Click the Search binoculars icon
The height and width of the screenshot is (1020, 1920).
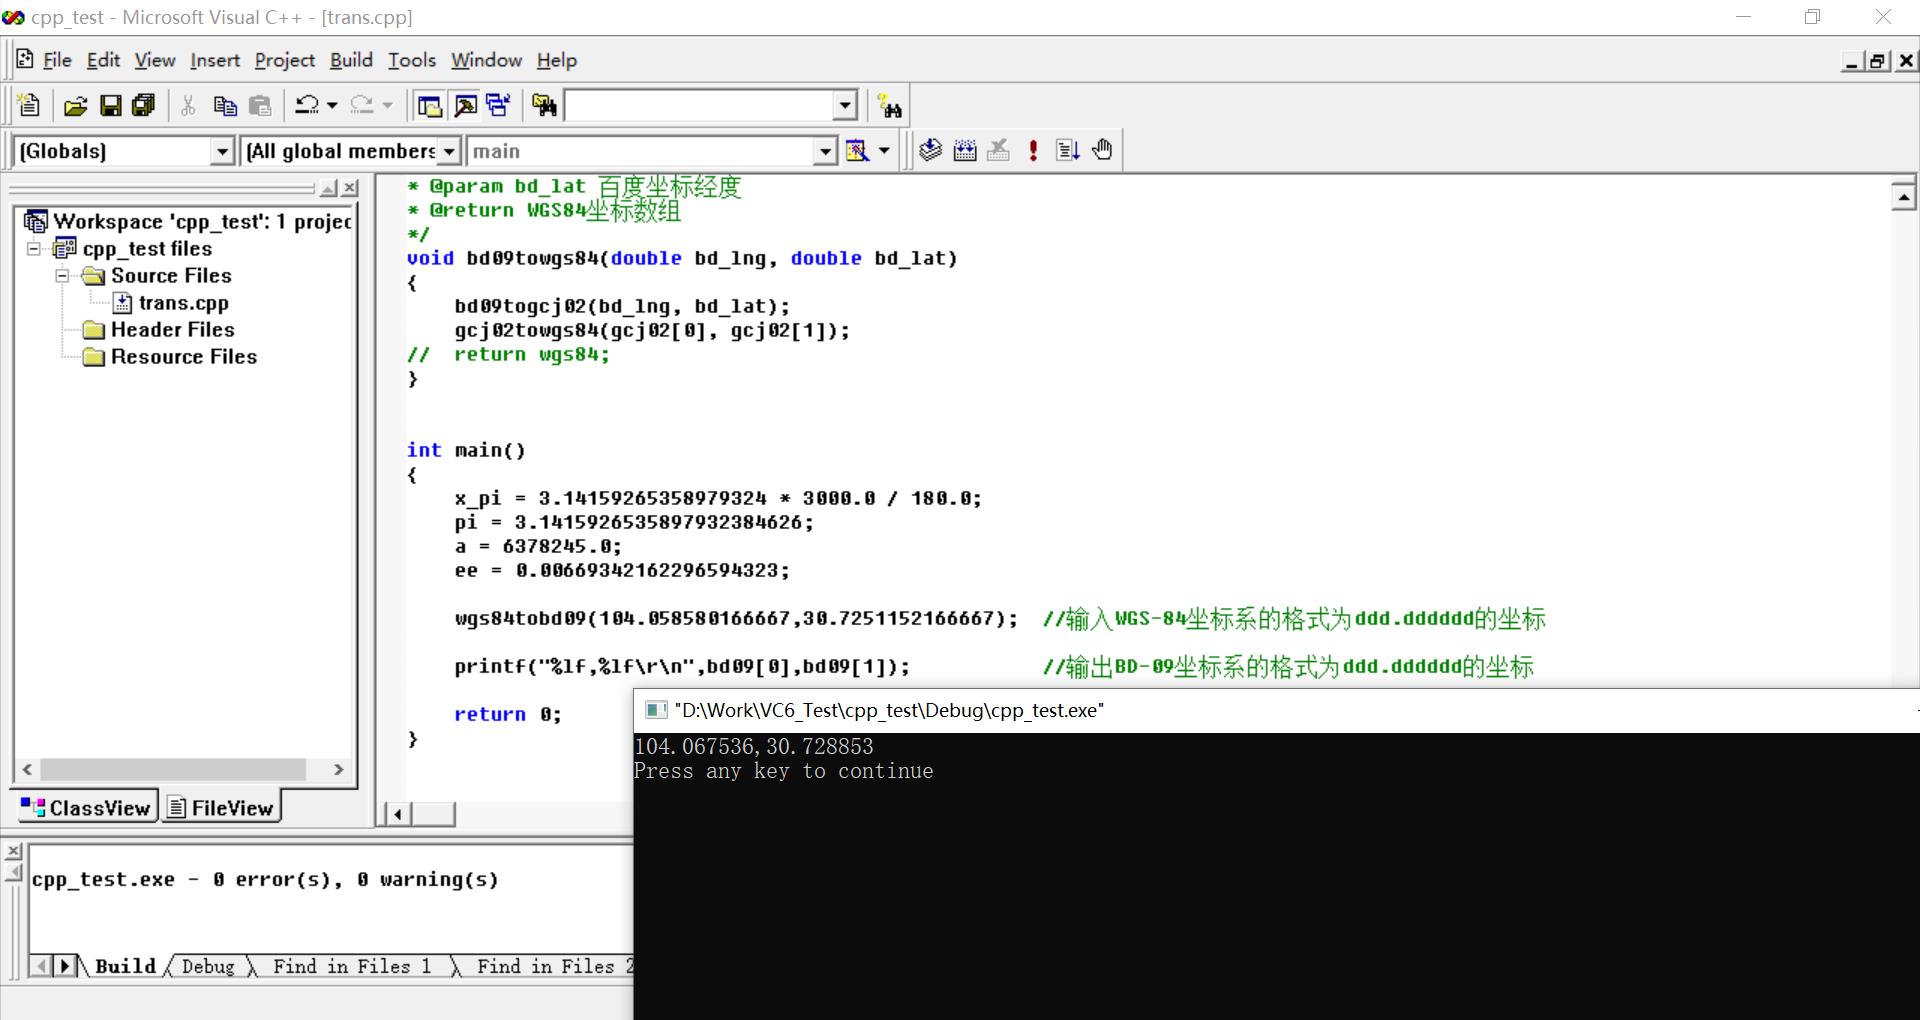[x=889, y=105]
